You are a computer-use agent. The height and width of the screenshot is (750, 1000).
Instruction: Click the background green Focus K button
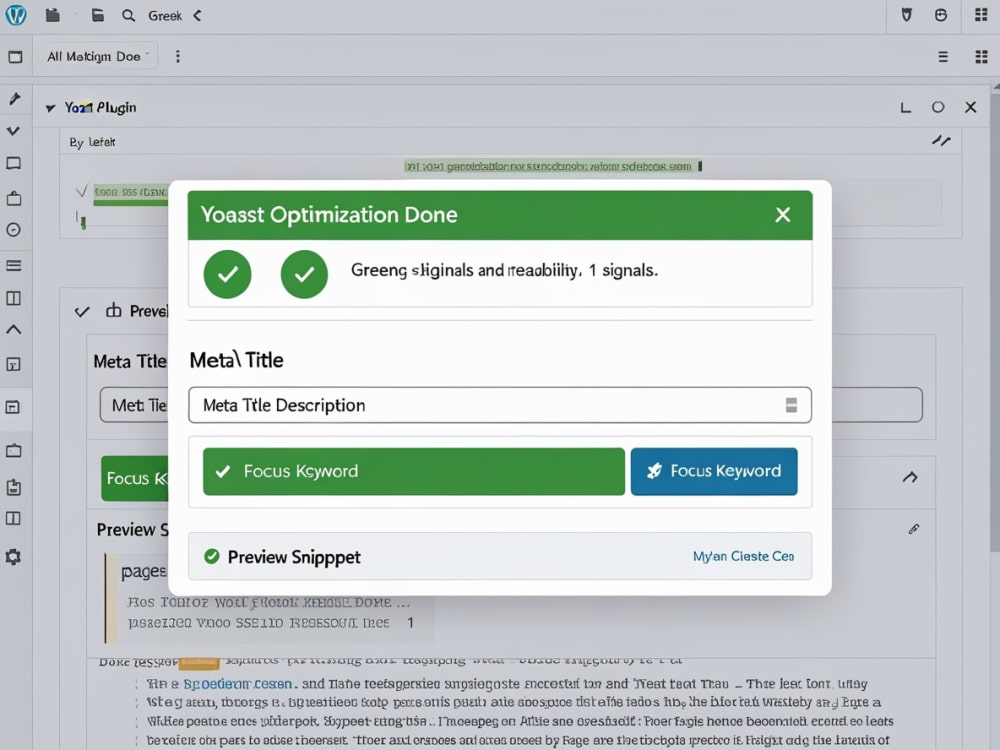pyautogui.click(x=135, y=478)
